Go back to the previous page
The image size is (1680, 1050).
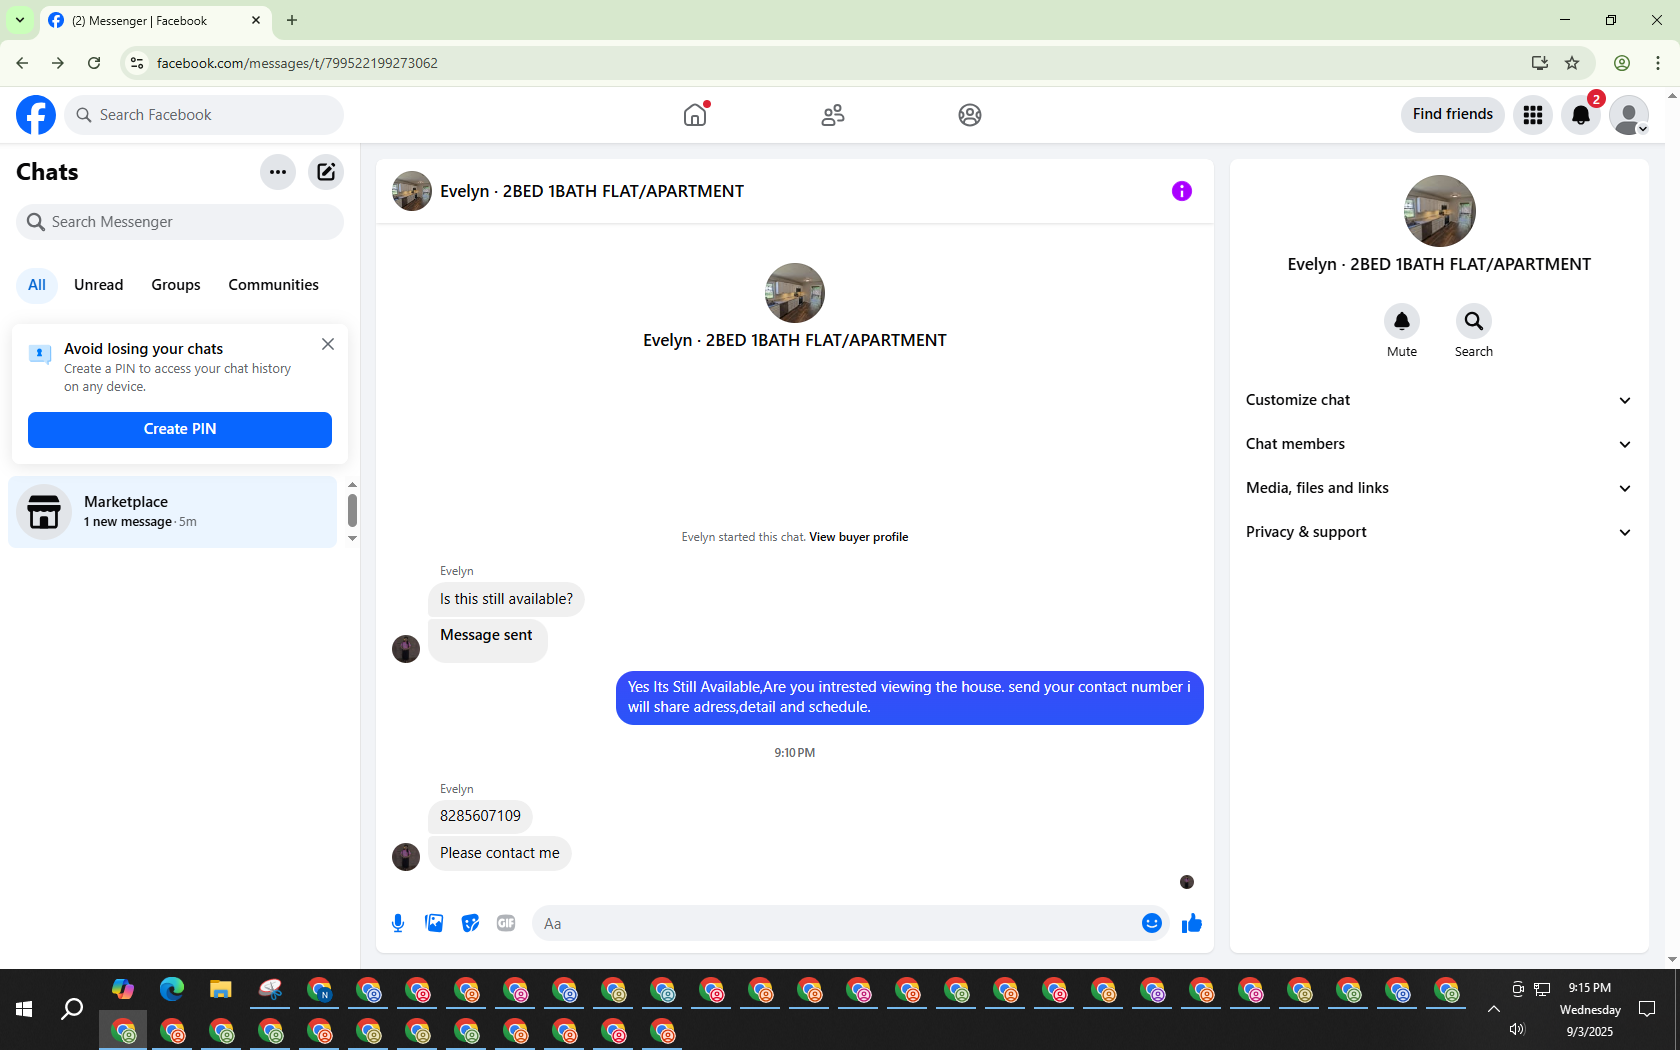coord(22,63)
